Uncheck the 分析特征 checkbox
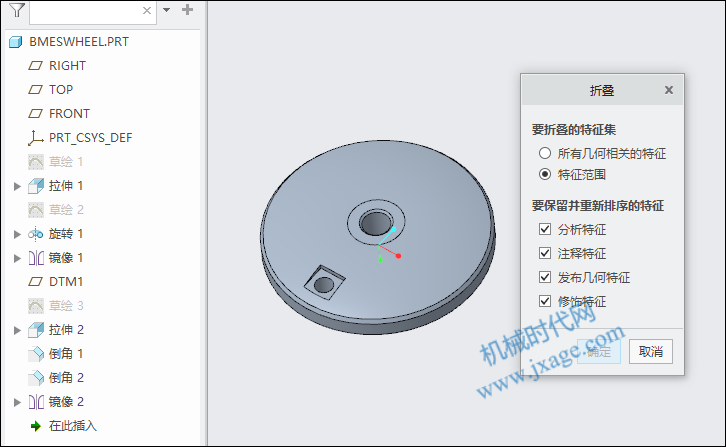 coord(545,229)
